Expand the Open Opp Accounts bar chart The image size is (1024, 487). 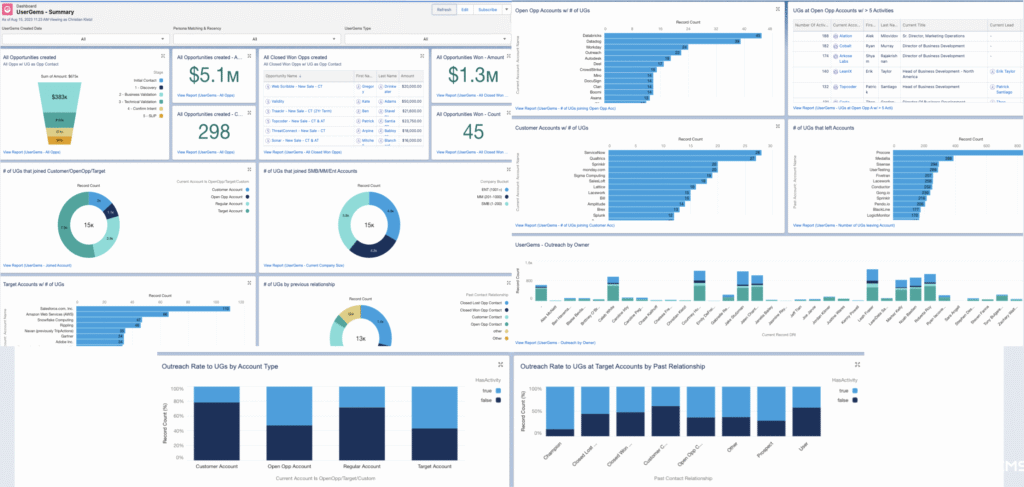tap(778, 9)
